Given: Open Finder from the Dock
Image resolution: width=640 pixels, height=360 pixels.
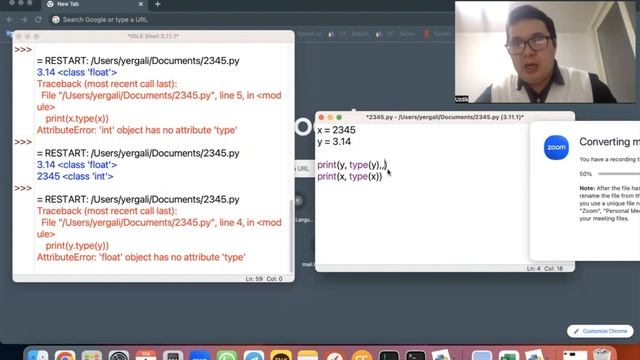Looking at the screenshot, I should [38, 356].
